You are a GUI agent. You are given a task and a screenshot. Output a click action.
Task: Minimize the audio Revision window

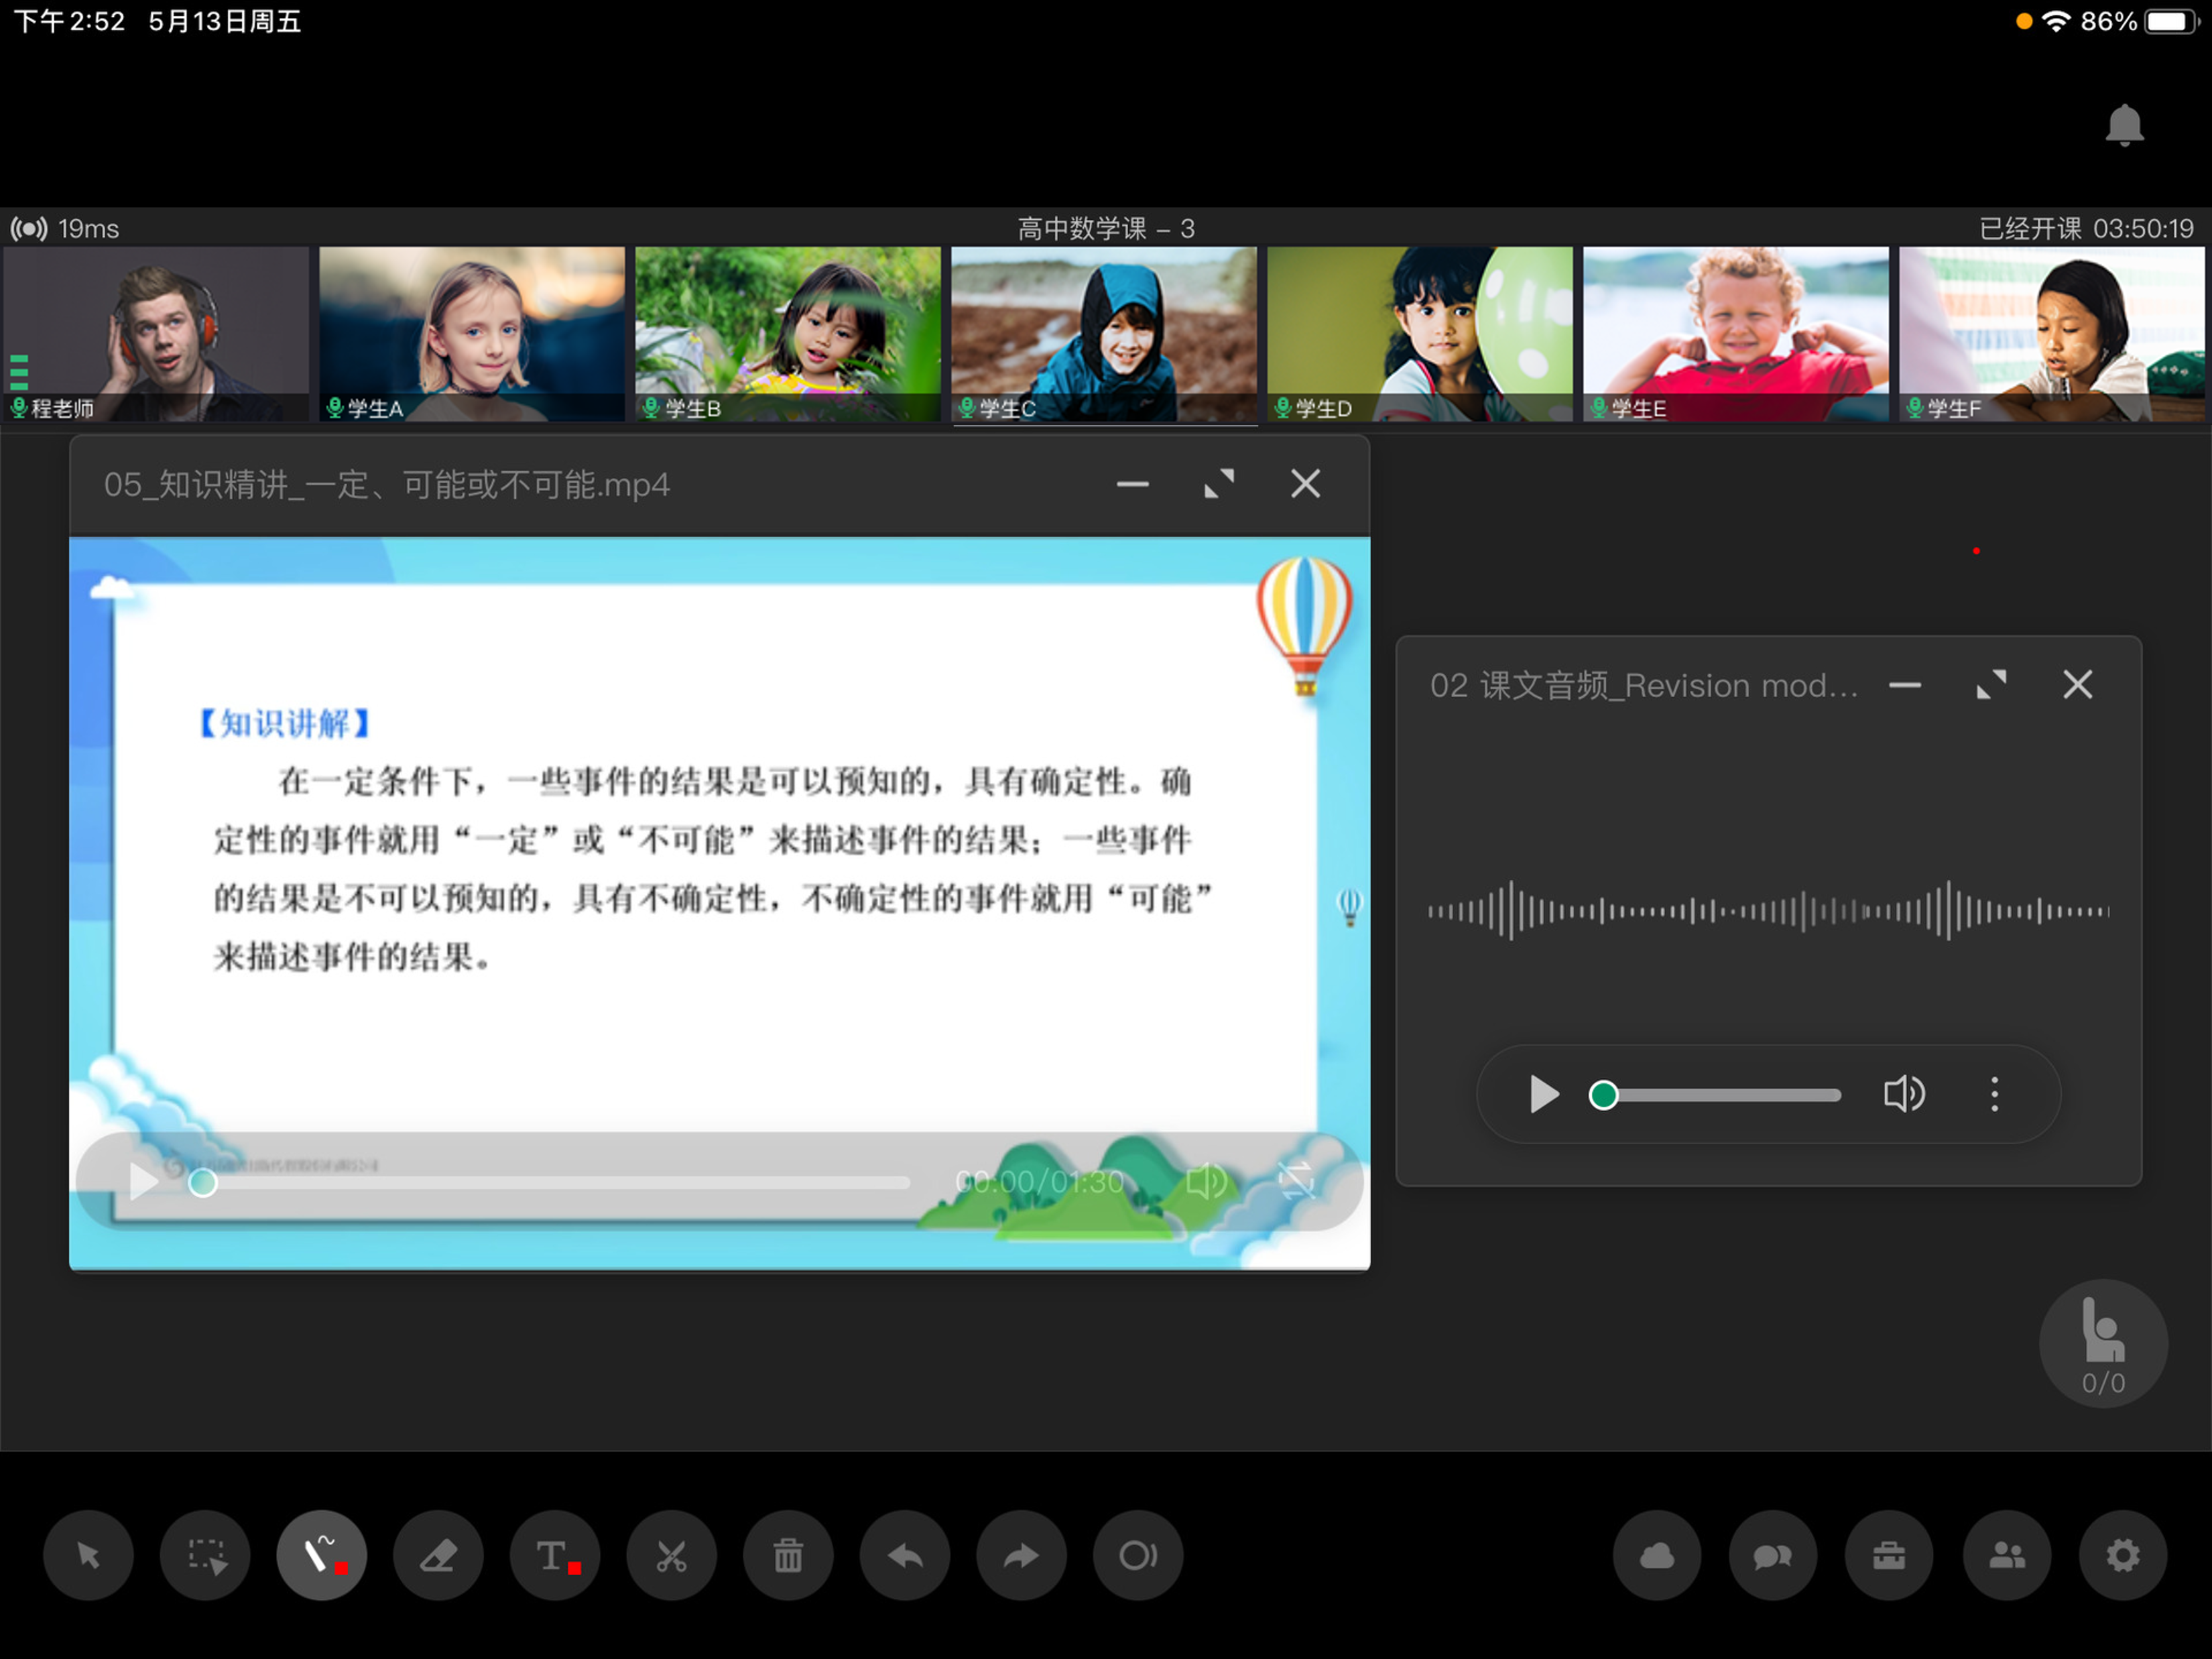click(1905, 685)
